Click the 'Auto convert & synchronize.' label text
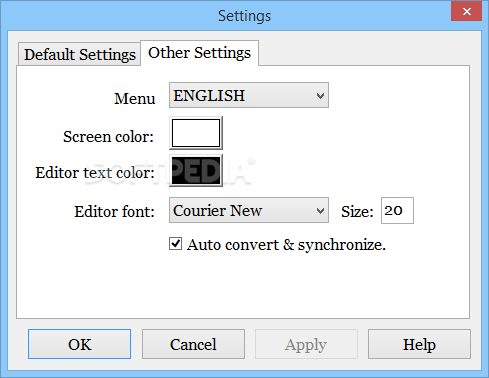 pos(286,245)
